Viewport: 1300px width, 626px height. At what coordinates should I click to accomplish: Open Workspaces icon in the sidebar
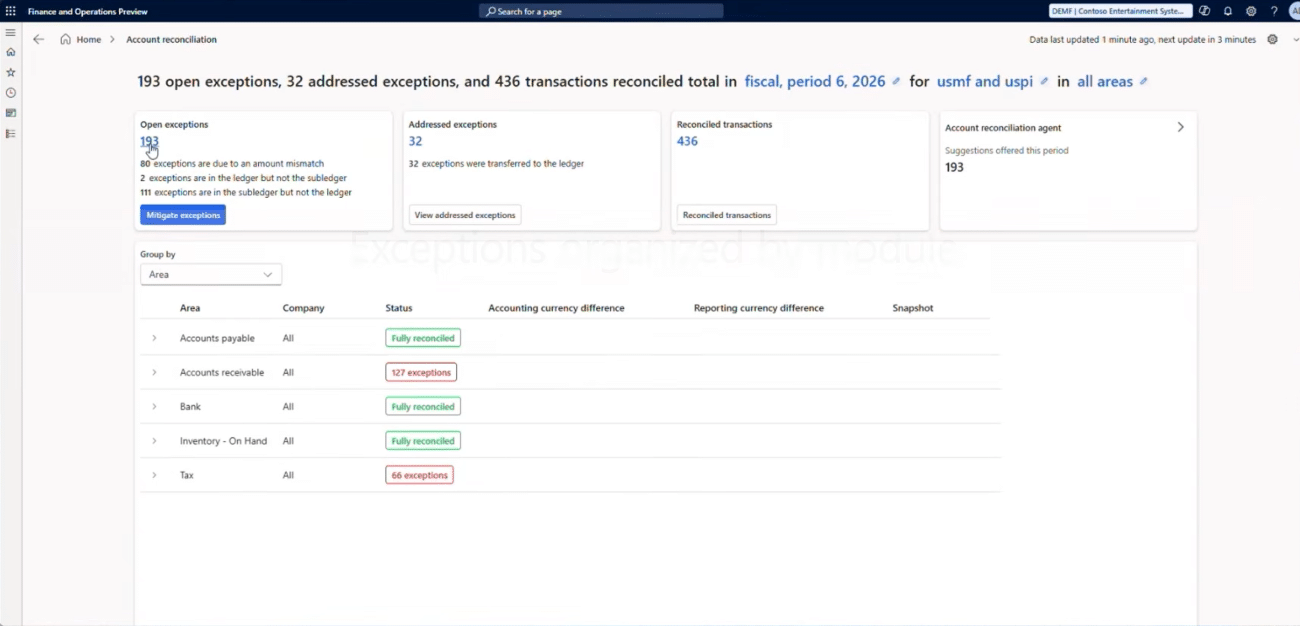pyautogui.click(x=10, y=113)
